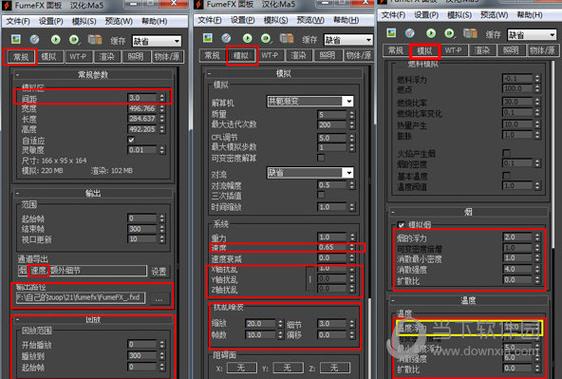Open preview image icon in middle FumeFX window
562x379 pixels.
click(x=208, y=38)
